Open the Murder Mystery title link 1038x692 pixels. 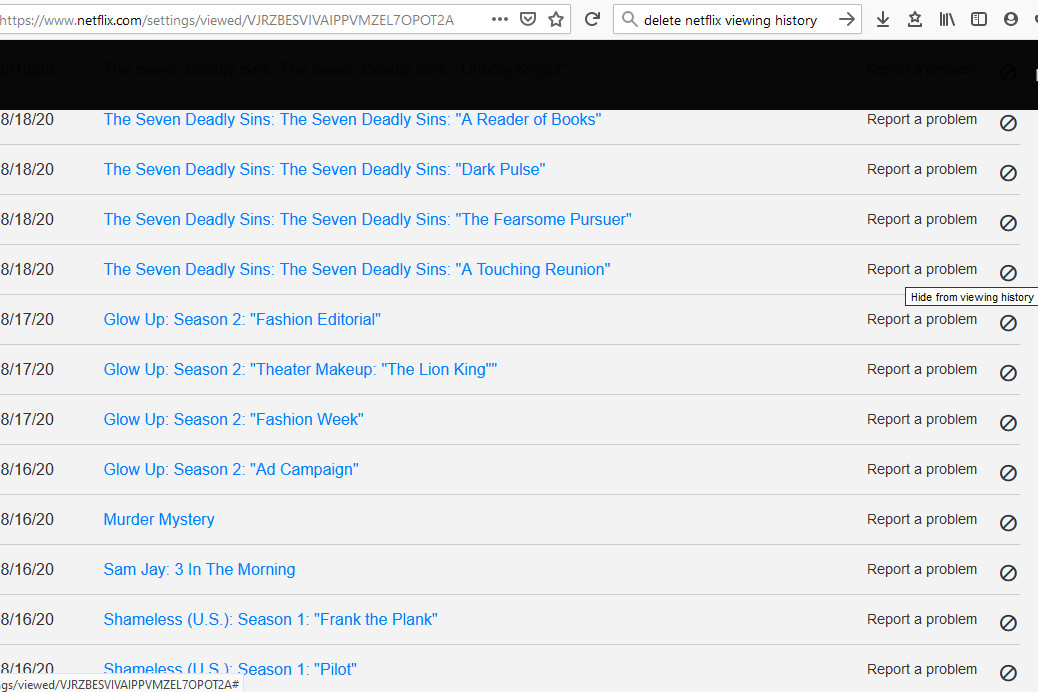159,519
